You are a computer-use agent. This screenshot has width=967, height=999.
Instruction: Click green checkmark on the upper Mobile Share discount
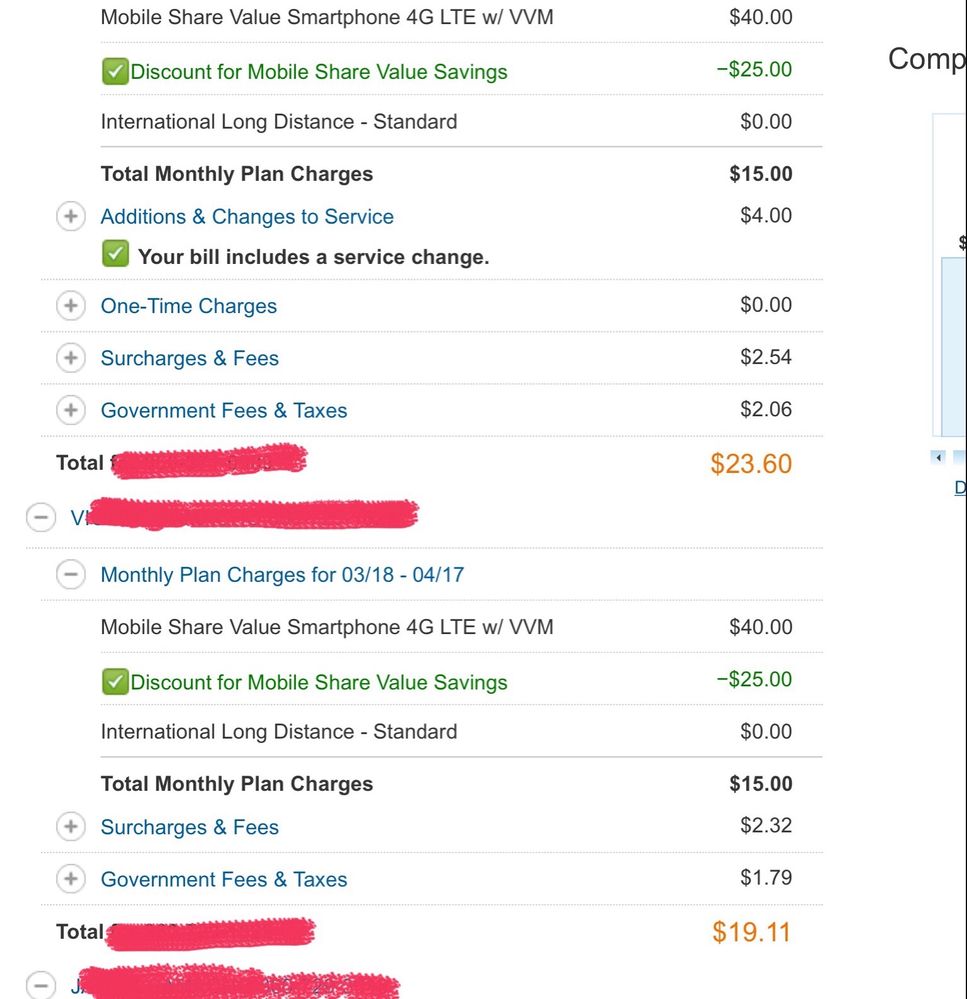(115, 71)
